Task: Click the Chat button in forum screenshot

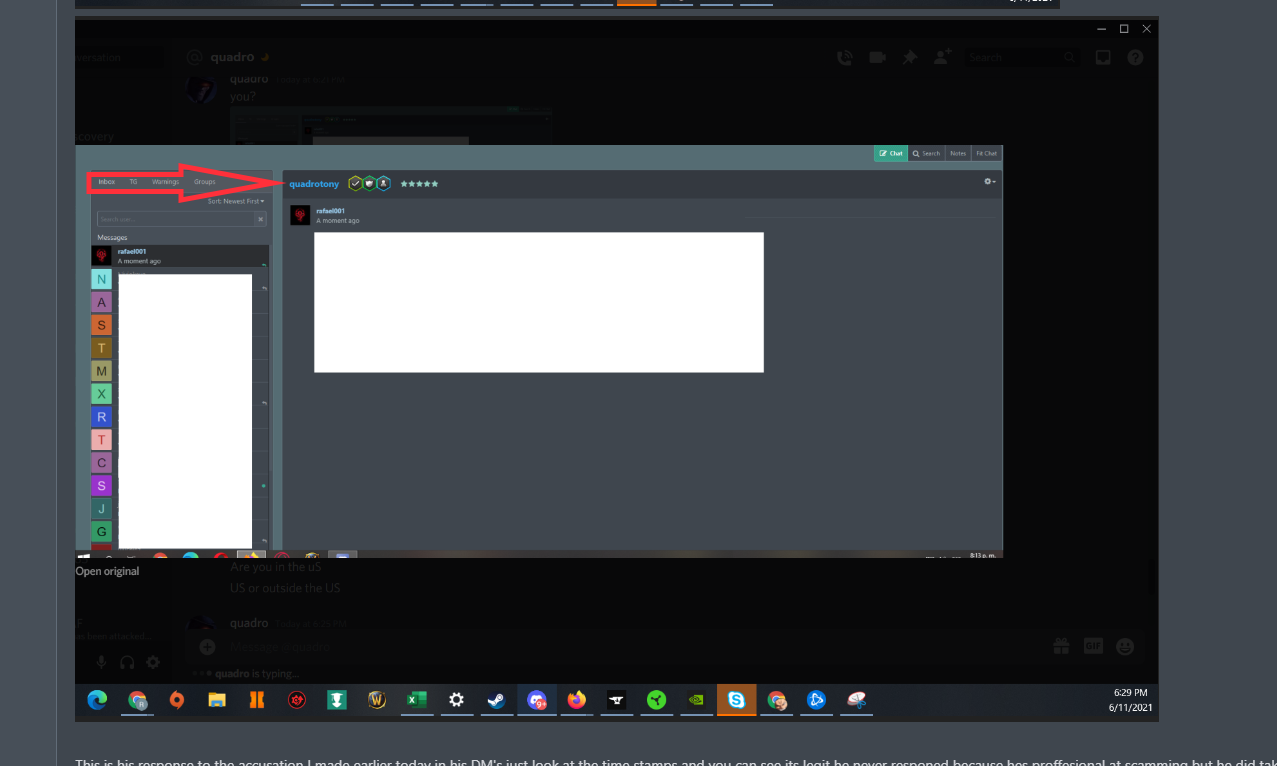Action: click(x=890, y=153)
